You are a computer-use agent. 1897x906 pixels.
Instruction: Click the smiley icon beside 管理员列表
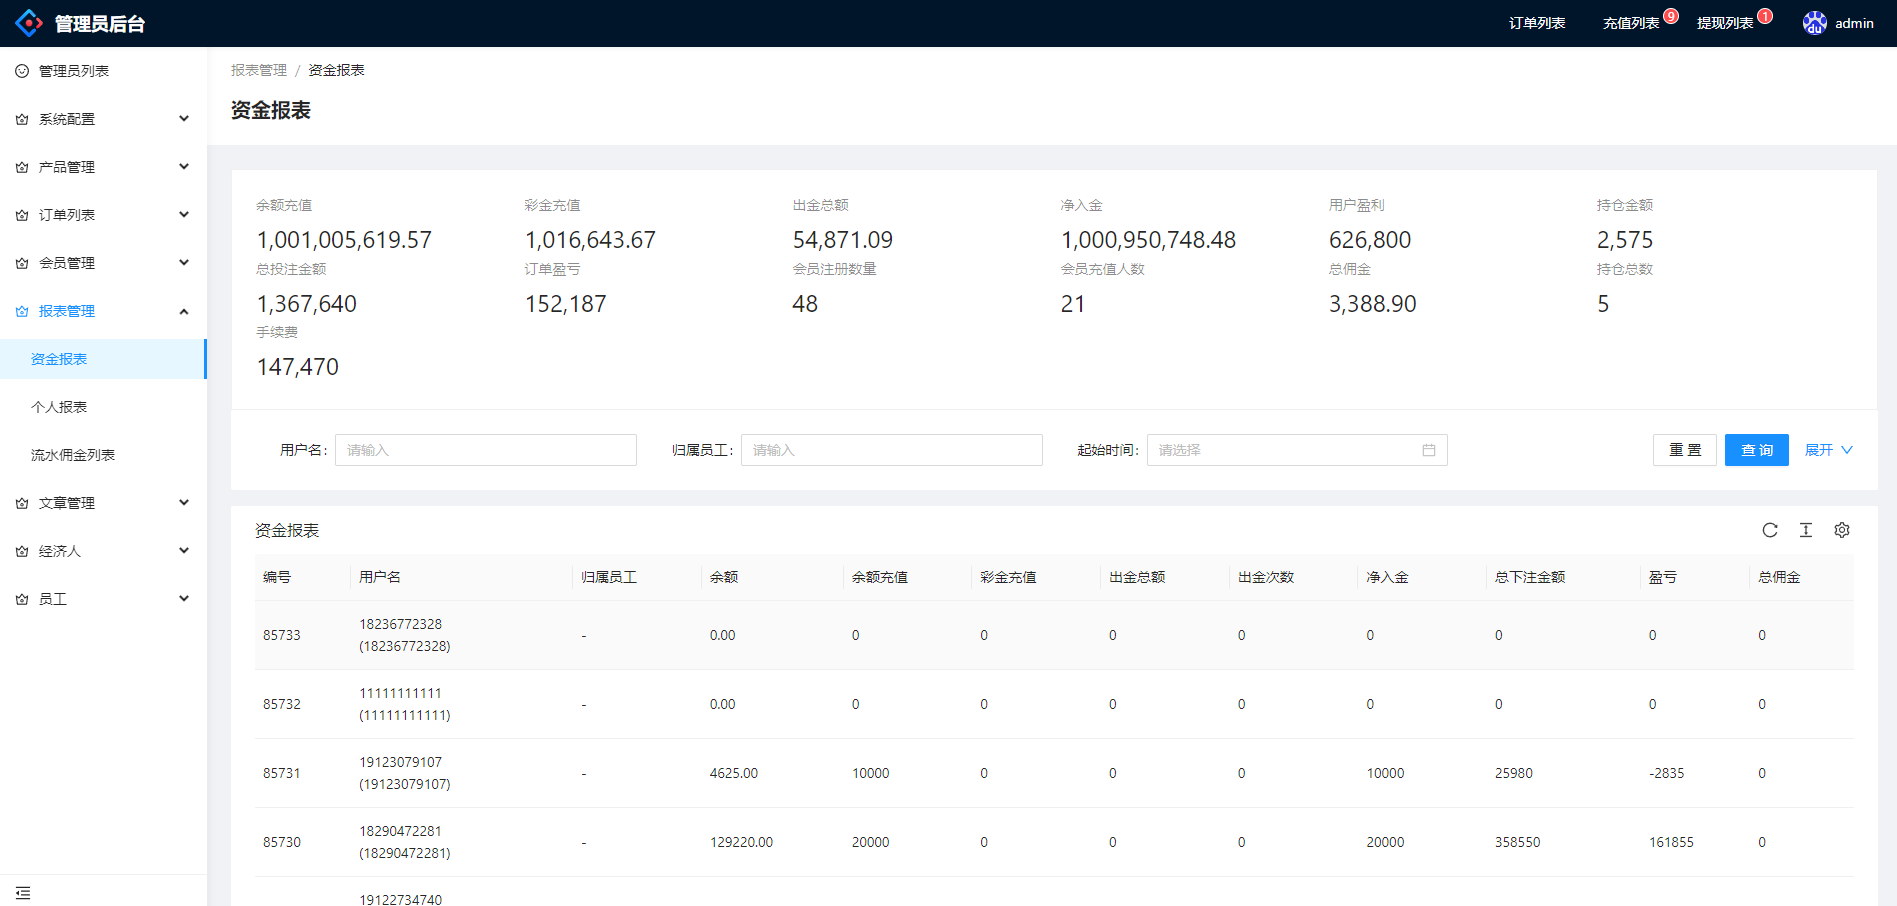[20, 70]
